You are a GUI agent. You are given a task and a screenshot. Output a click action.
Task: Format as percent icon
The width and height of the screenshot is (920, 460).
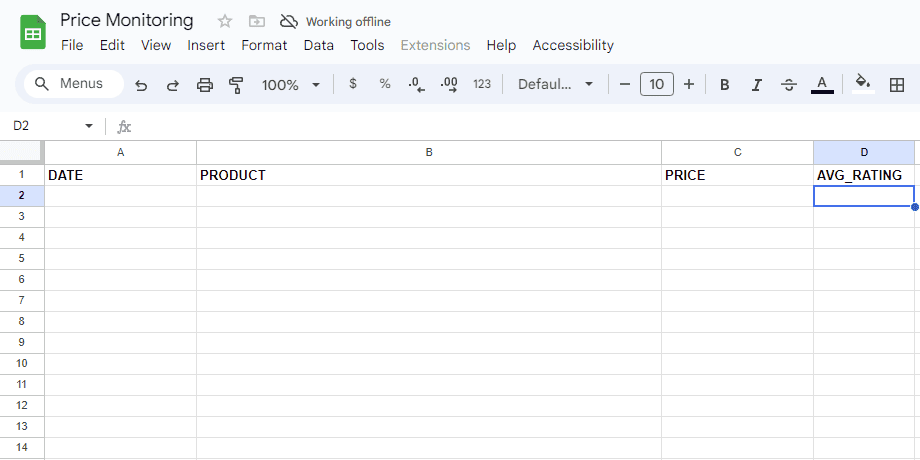tap(385, 84)
